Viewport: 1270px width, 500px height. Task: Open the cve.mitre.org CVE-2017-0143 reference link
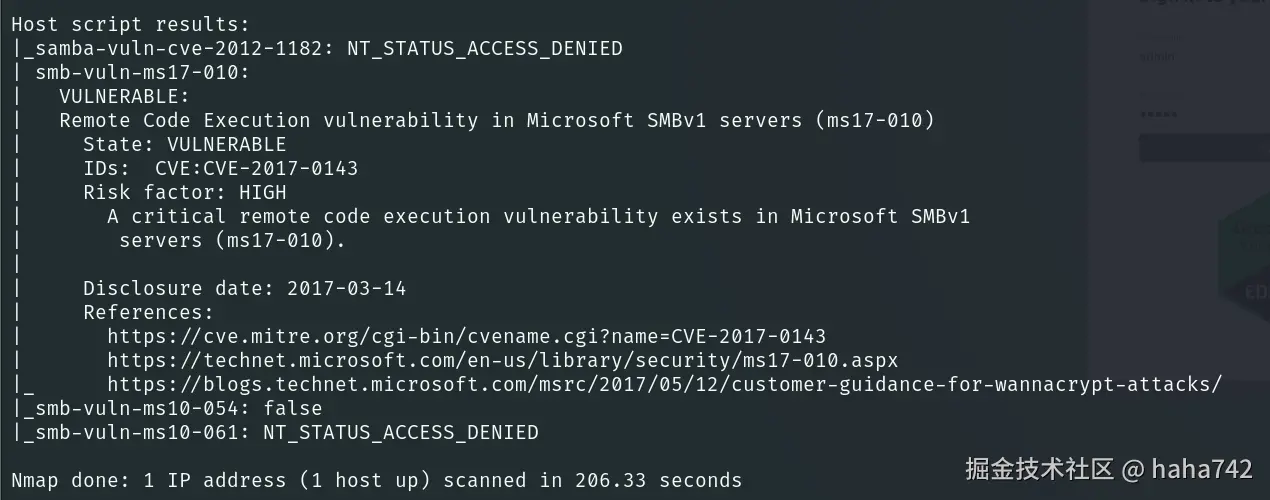[x=466, y=336]
